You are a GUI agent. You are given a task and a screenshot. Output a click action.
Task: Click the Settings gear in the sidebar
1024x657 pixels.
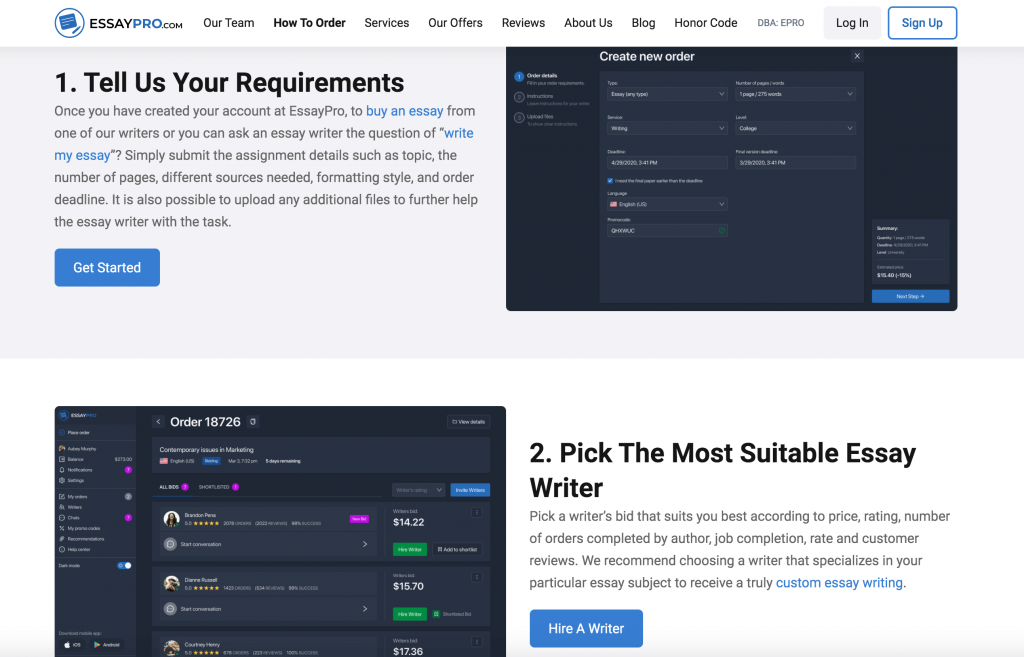pos(62,480)
